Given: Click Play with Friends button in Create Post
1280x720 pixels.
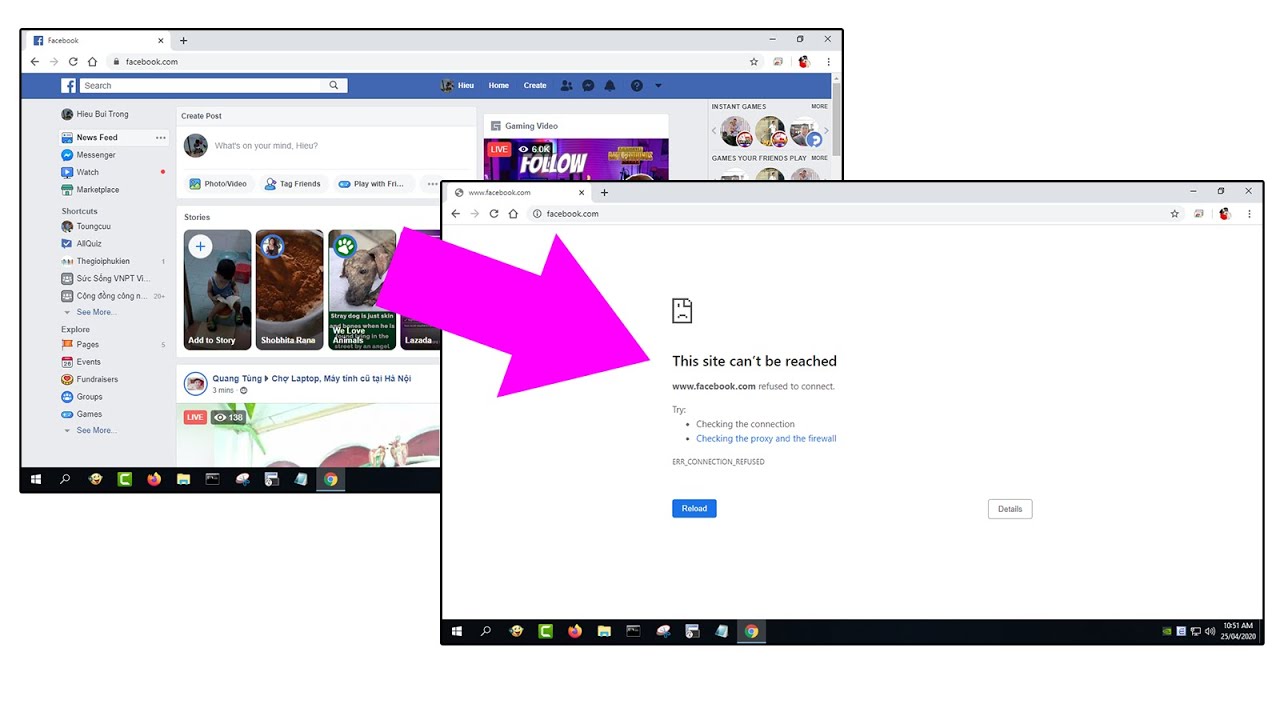Looking at the screenshot, I should (x=371, y=184).
